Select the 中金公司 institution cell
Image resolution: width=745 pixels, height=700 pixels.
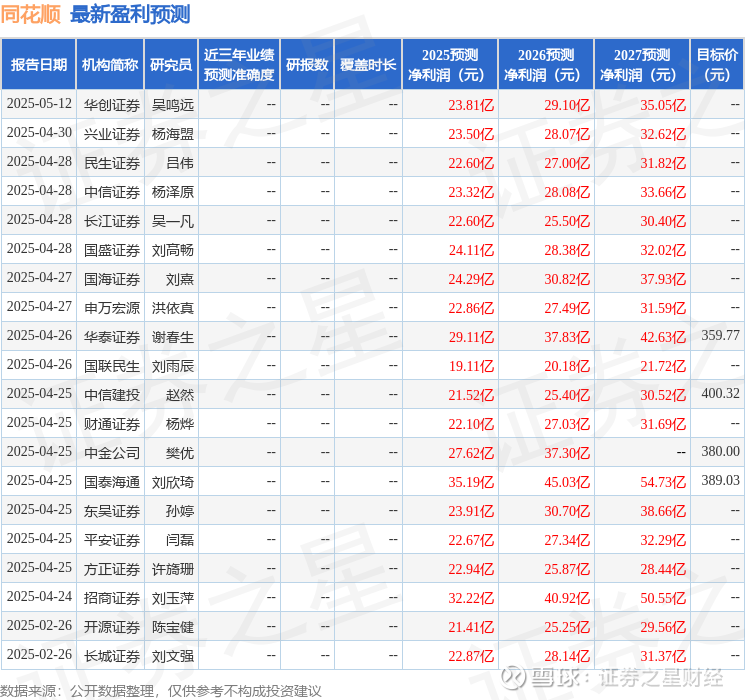coord(112,453)
